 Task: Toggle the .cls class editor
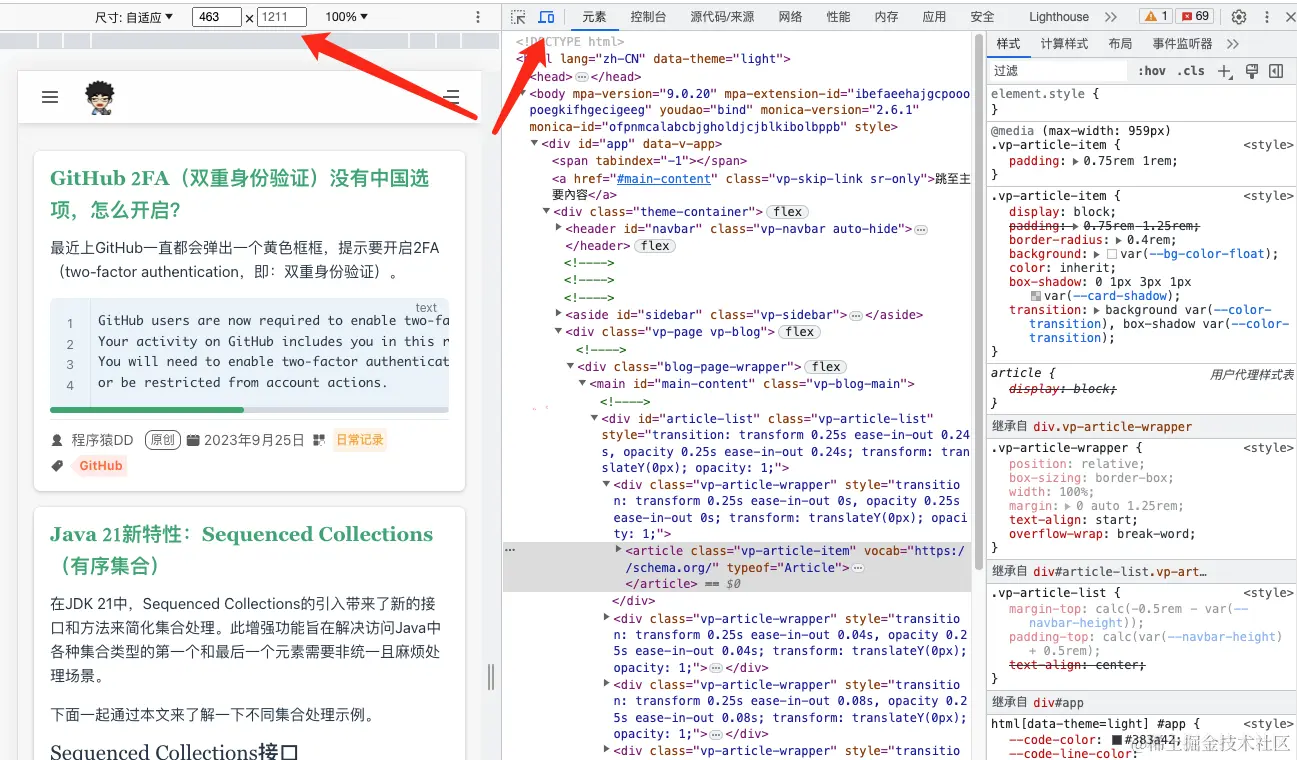click(x=1191, y=71)
